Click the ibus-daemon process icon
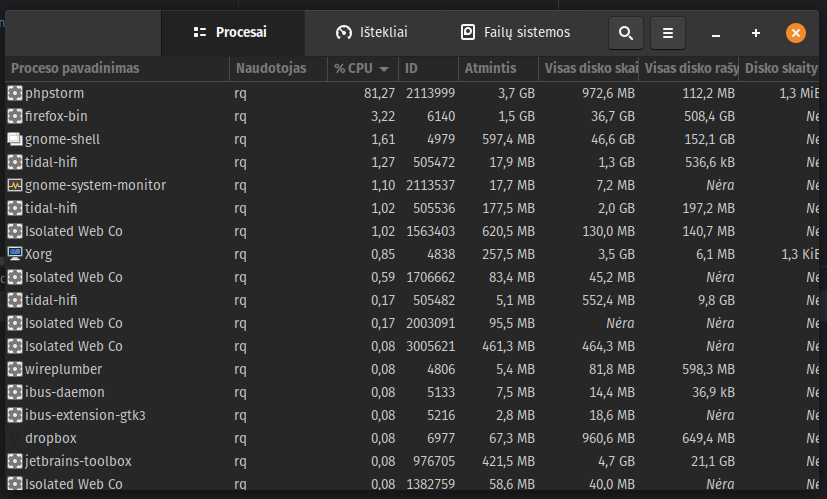Screen dimensions: 827x499 point(15,392)
